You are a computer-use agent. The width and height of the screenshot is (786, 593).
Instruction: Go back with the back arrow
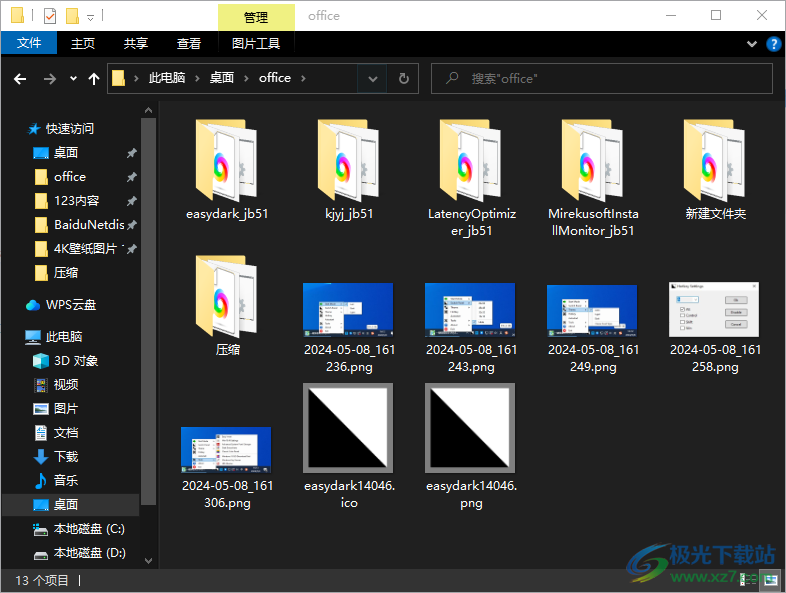pyautogui.click(x=20, y=79)
